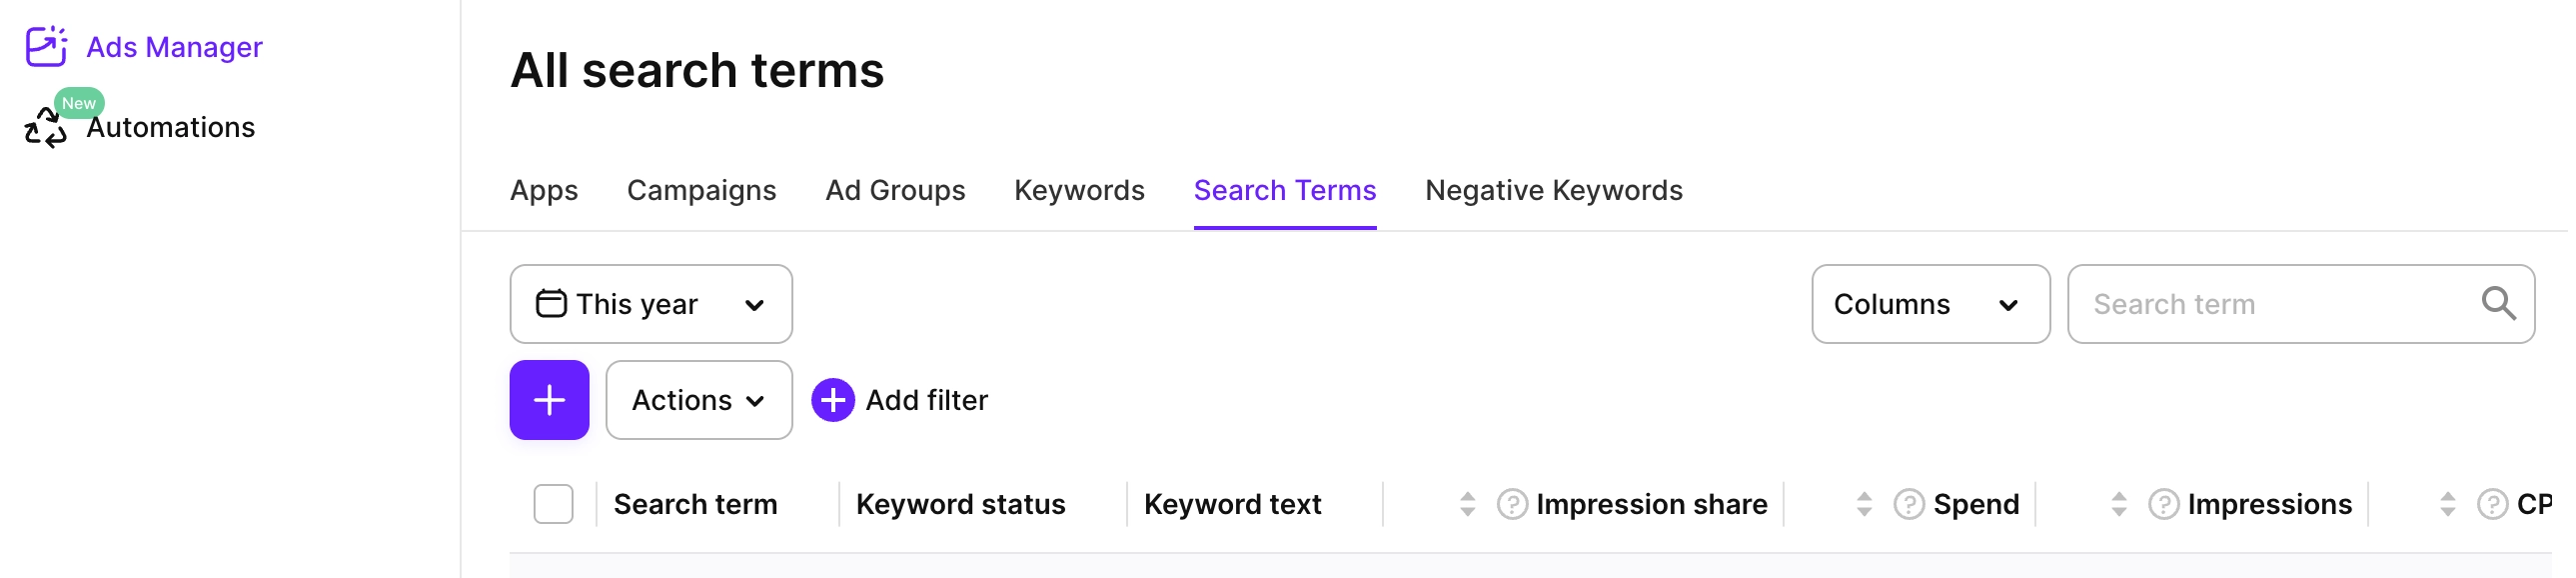
Task: Click the Impression share column header
Action: click(1650, 504)
